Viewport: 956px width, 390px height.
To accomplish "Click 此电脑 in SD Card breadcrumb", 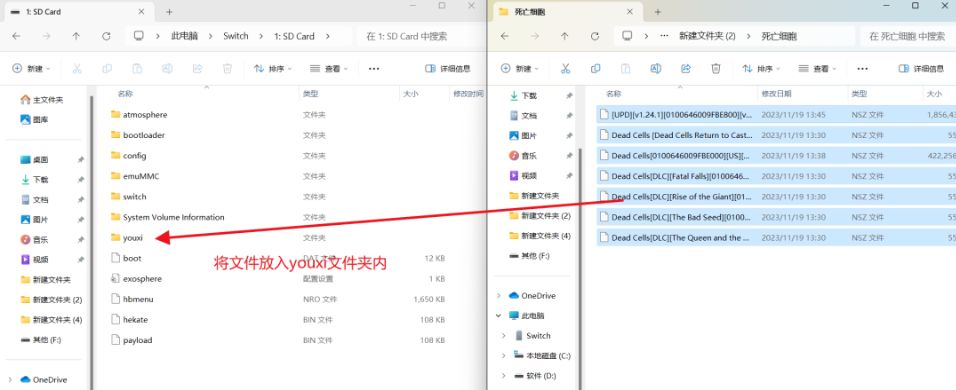I will click(184, 36).
